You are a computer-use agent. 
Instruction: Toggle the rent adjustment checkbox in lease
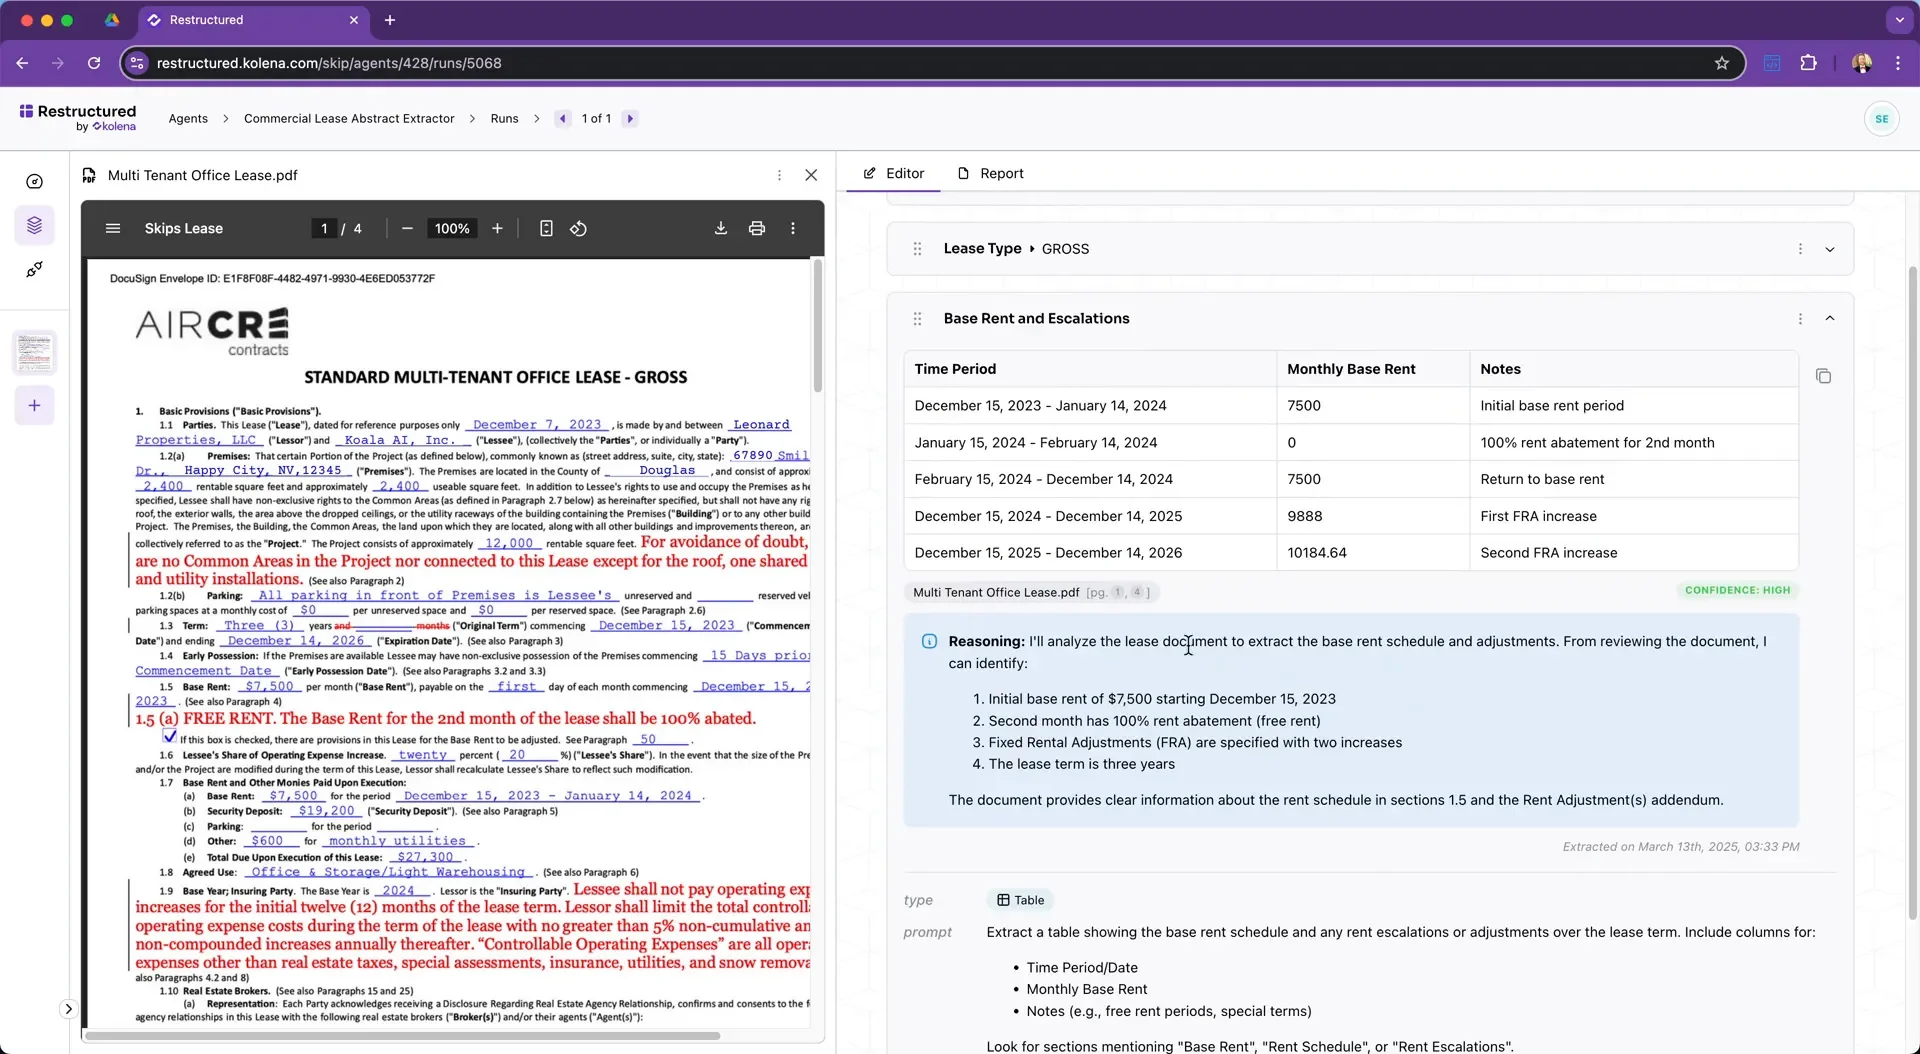coord(170,737)
